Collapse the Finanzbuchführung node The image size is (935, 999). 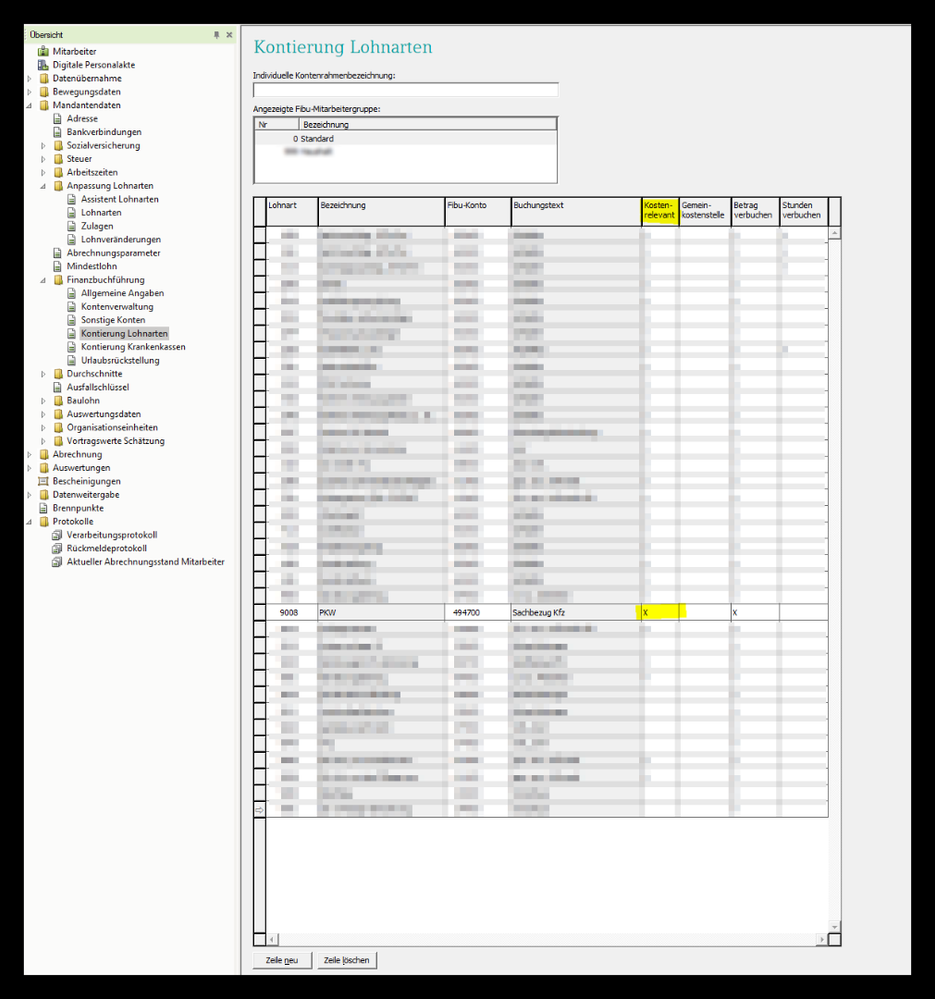(43, 280)
